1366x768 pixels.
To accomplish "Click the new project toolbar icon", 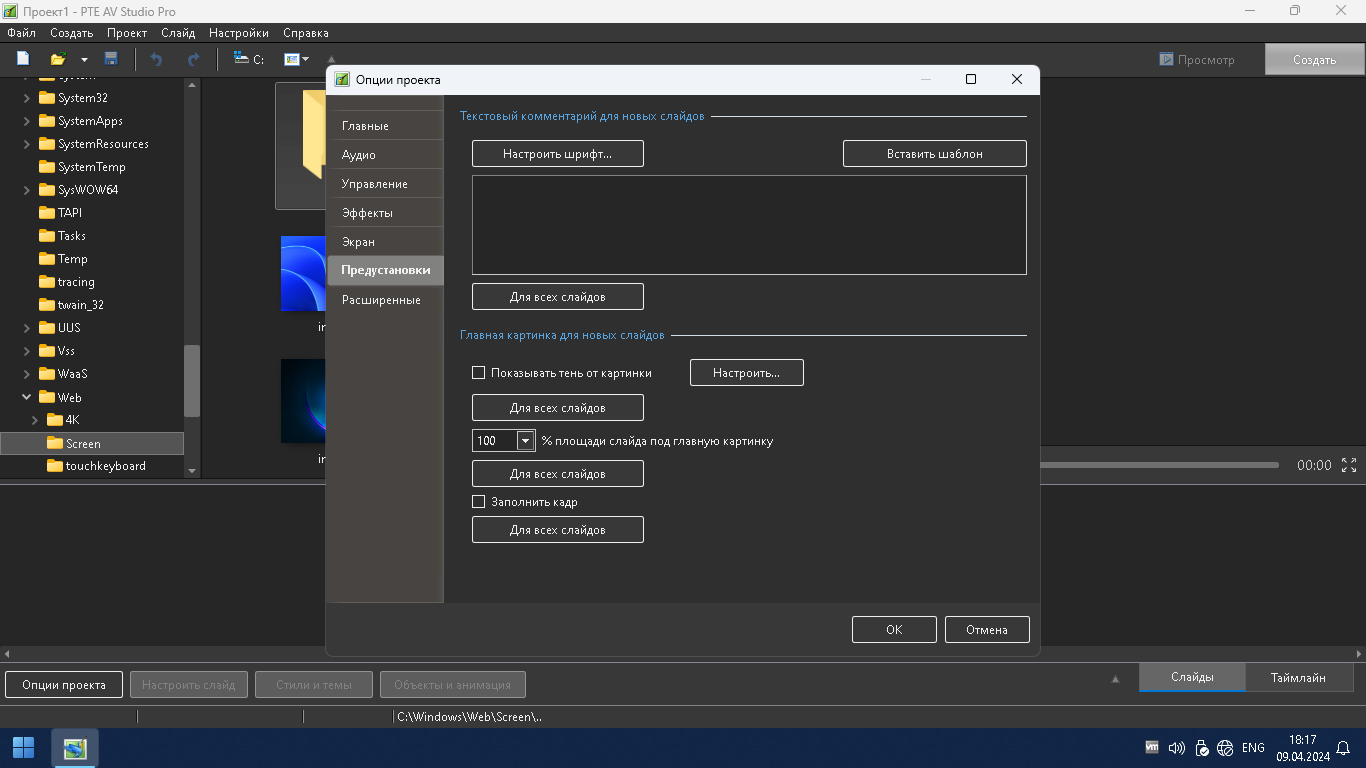I will pos(23,59).
